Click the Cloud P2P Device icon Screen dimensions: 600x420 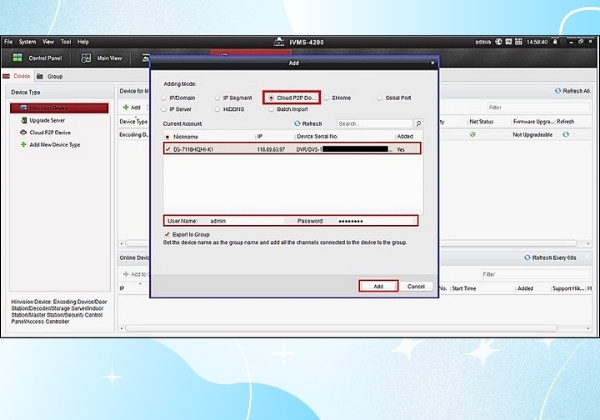point(23,132)
